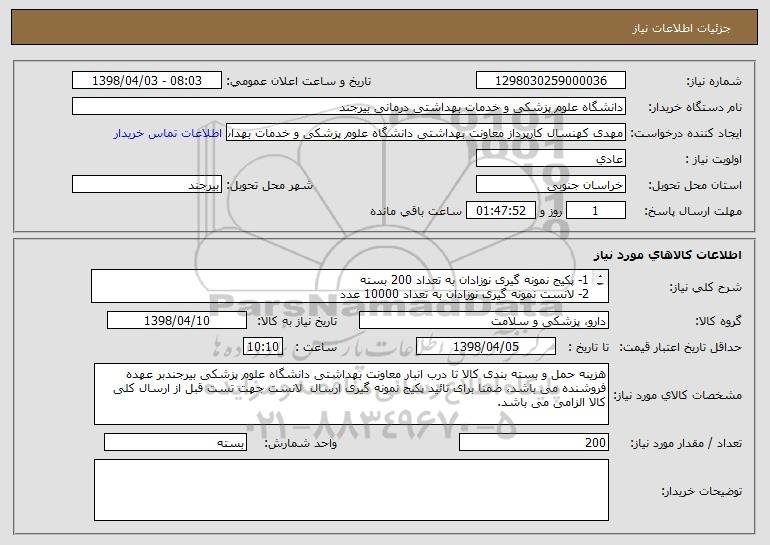The width and height of the screenshot is (770, 545).
Task: Click the حداقل تاریخ اعتبار قیمت label
Action: pyautogui.click(x=680, y=347)
